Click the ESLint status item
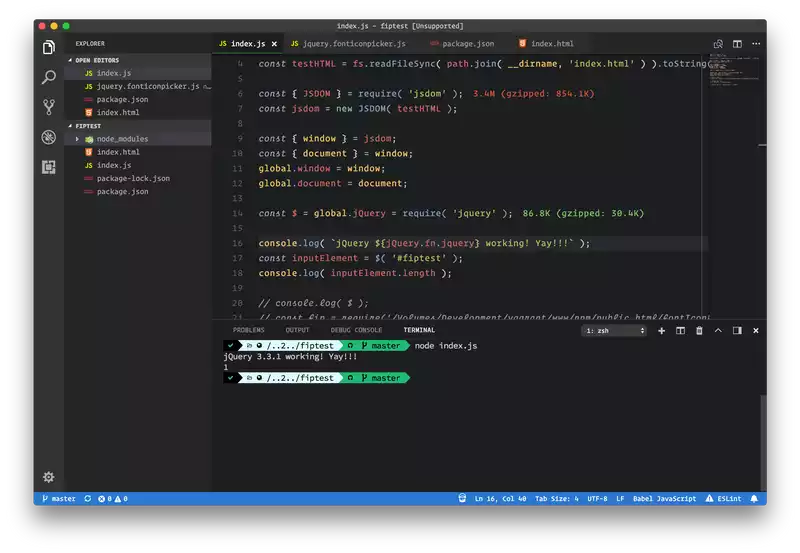This screenshot has width=800, height=553. (723, 498)
